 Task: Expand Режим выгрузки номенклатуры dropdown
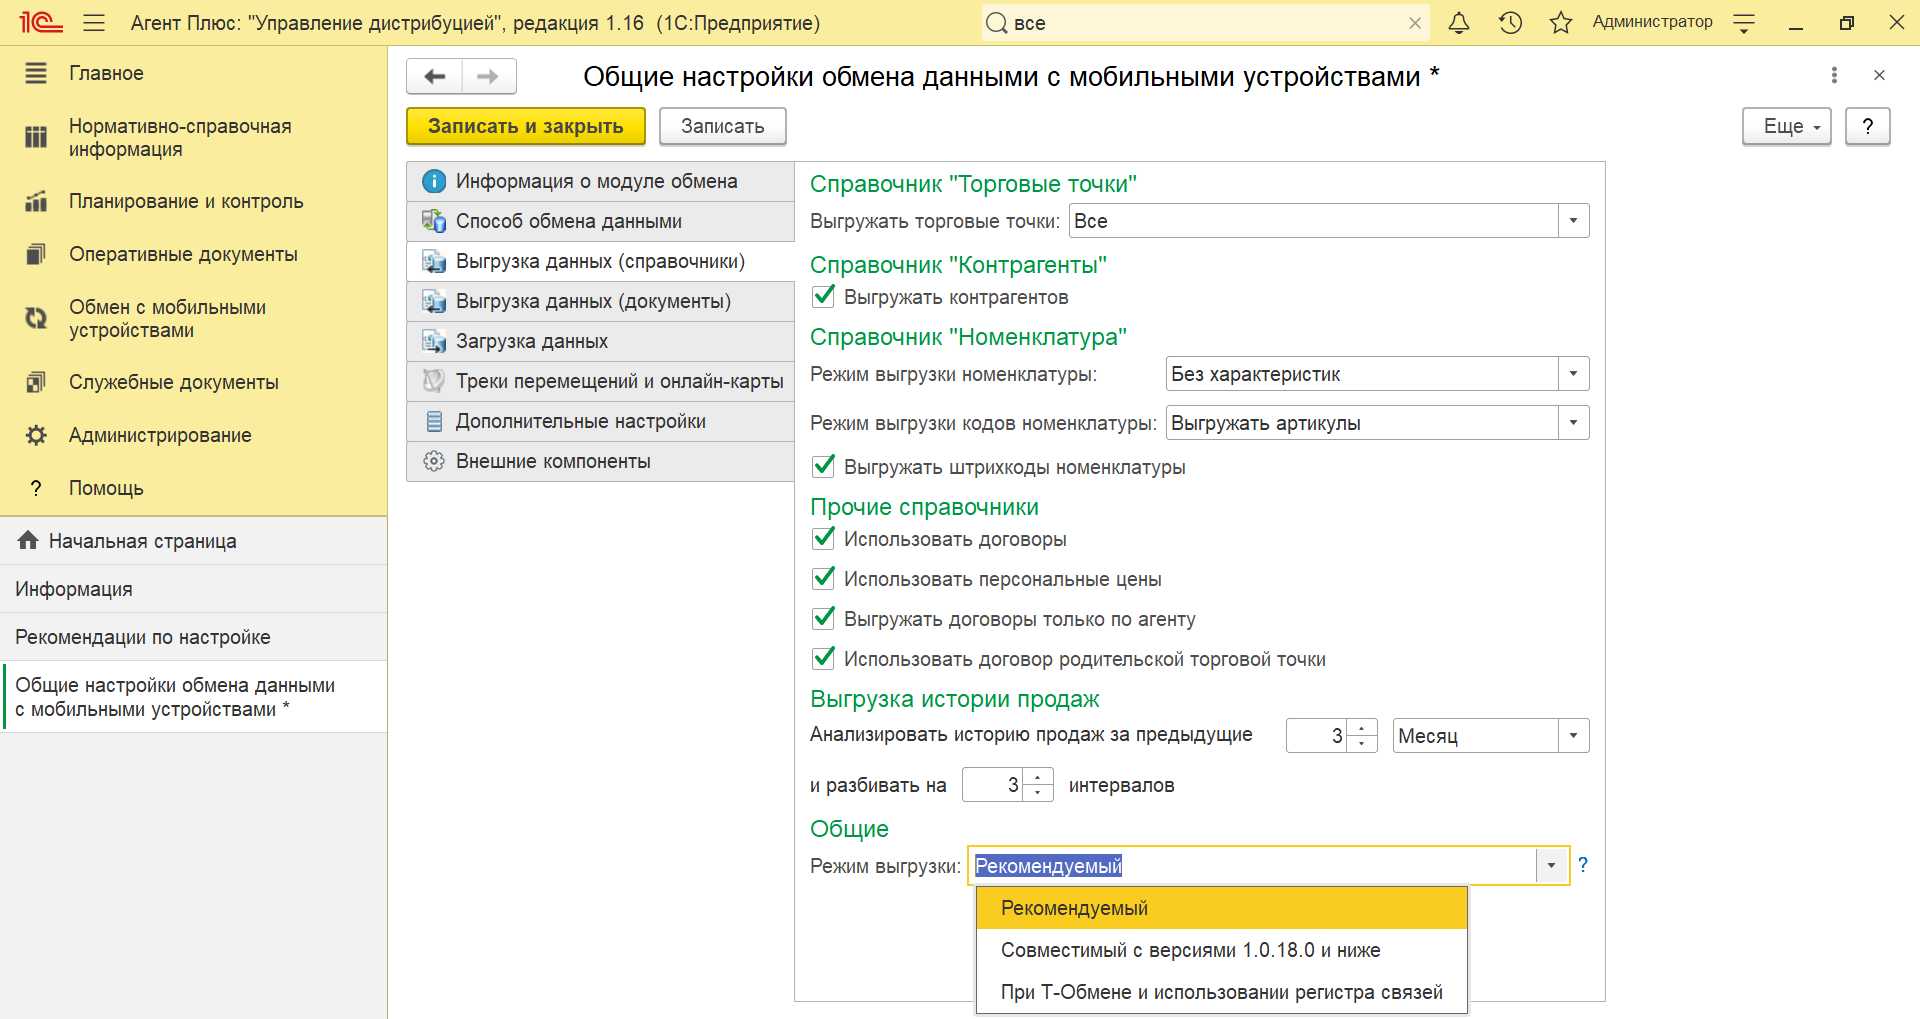[x=1573, y=374]
